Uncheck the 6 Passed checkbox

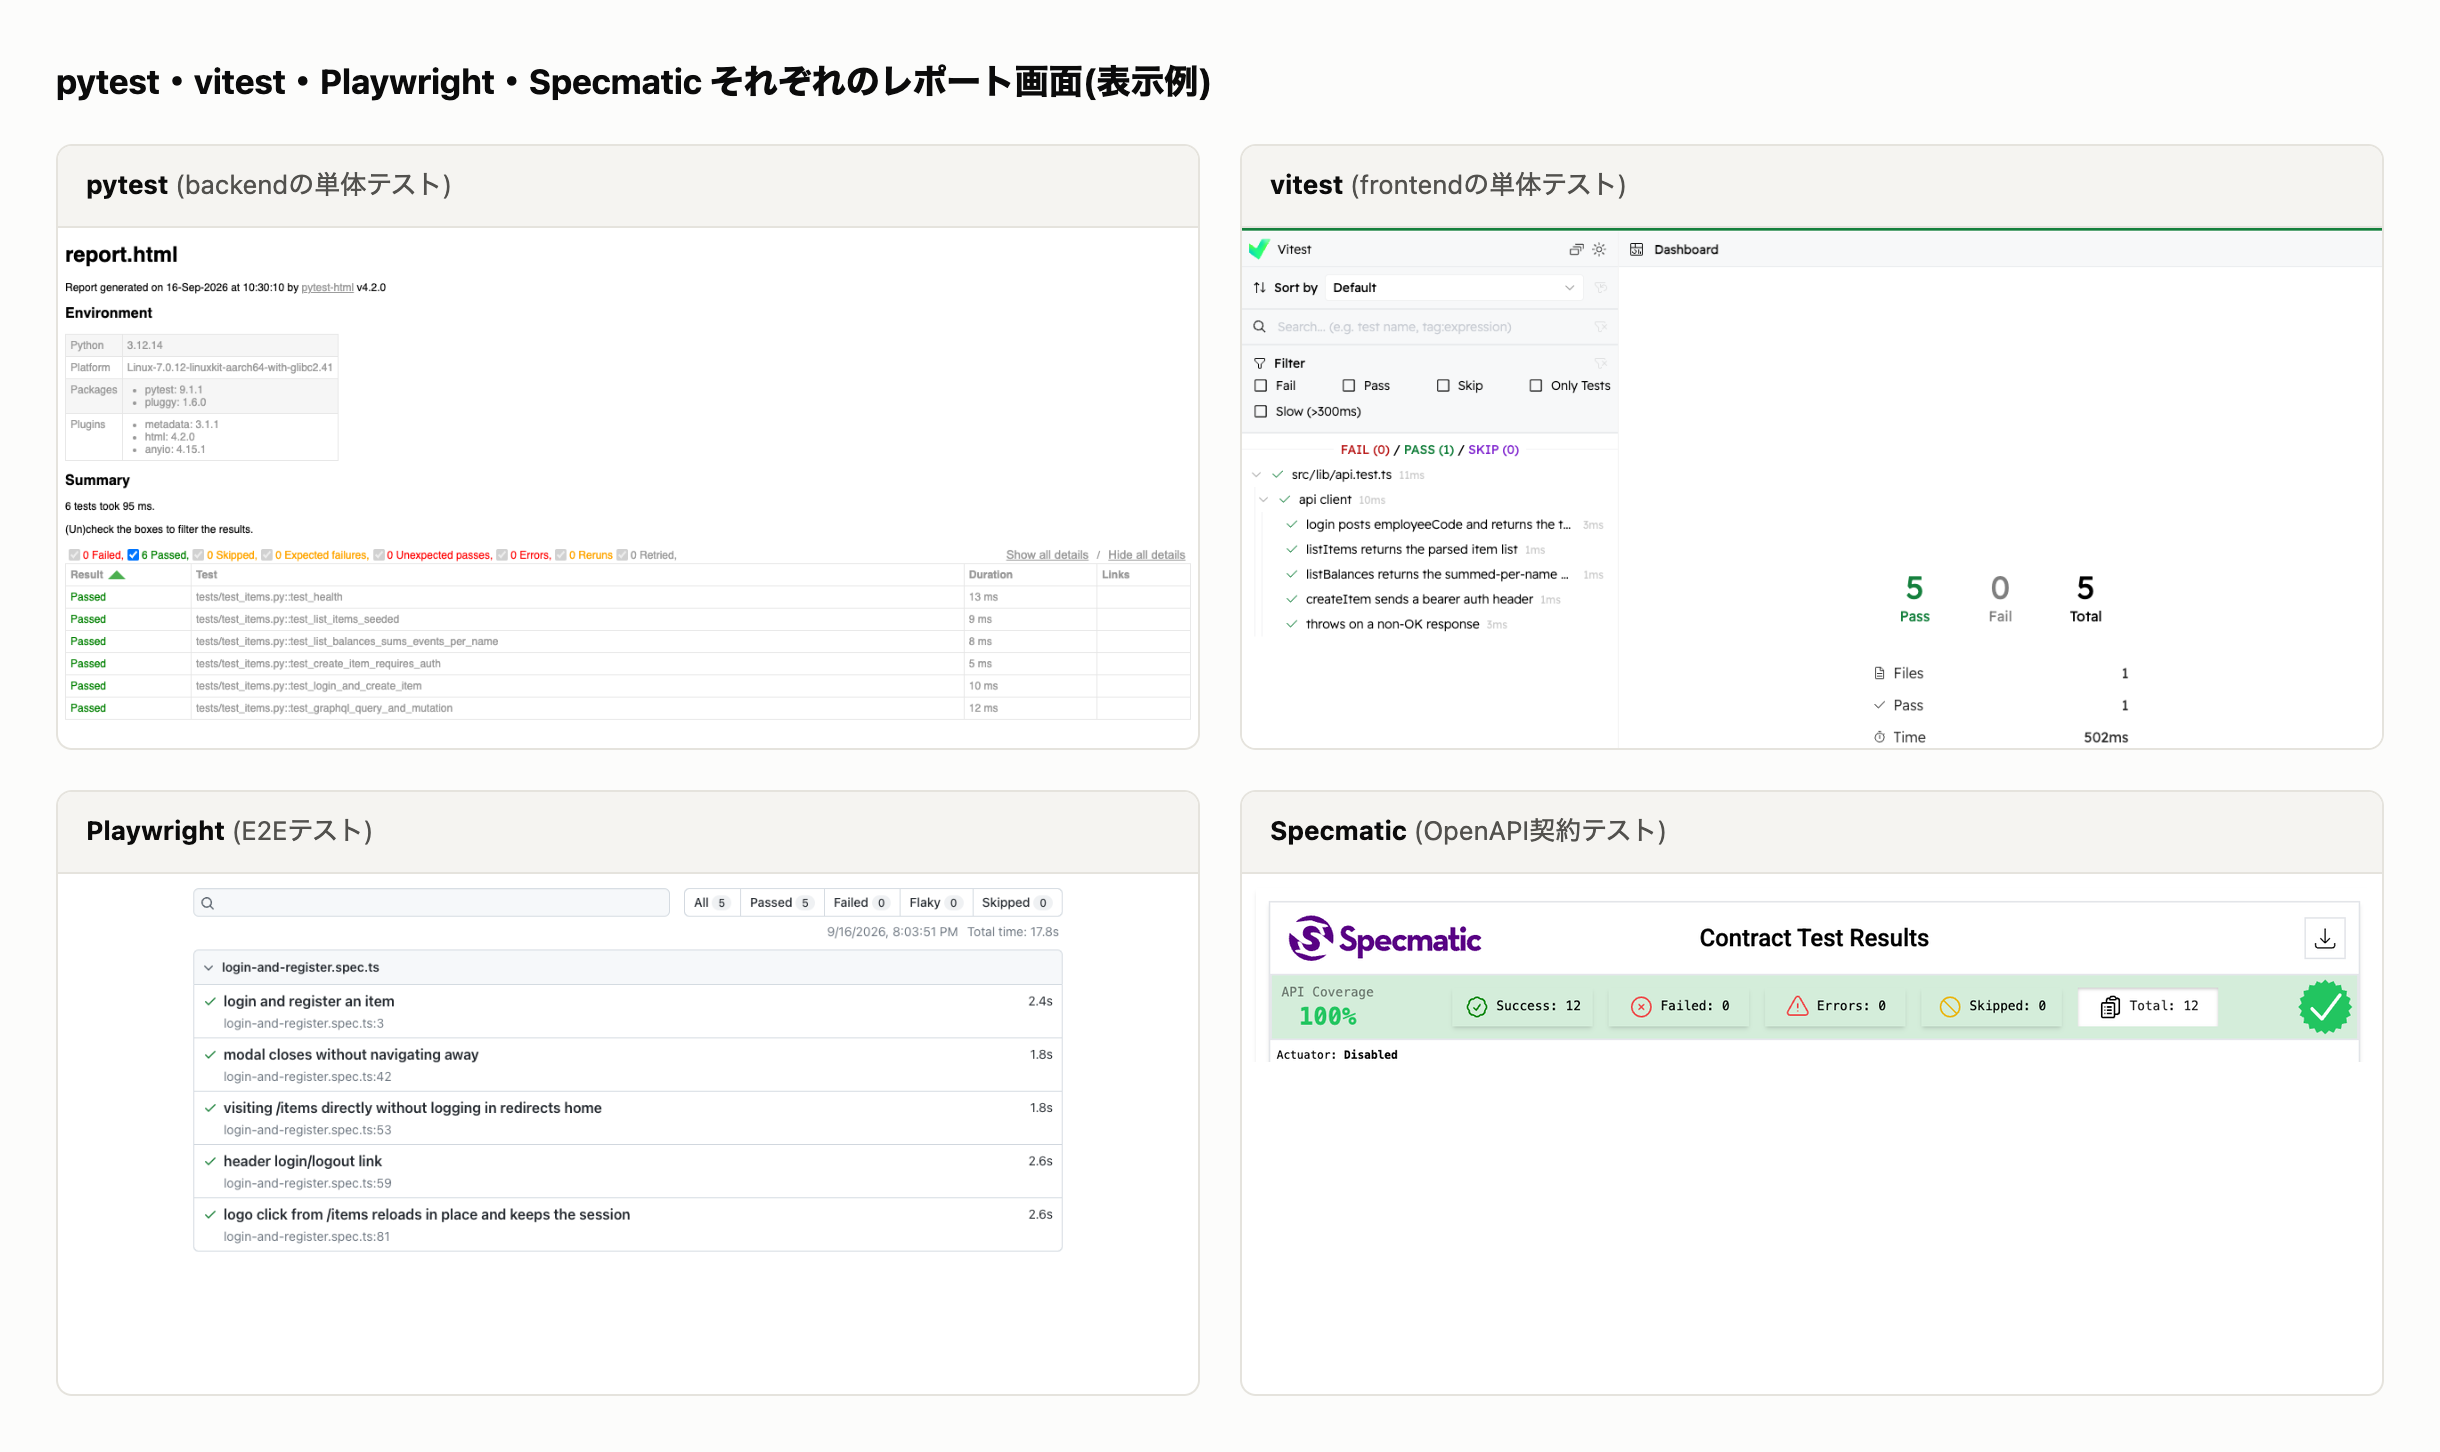133,555
